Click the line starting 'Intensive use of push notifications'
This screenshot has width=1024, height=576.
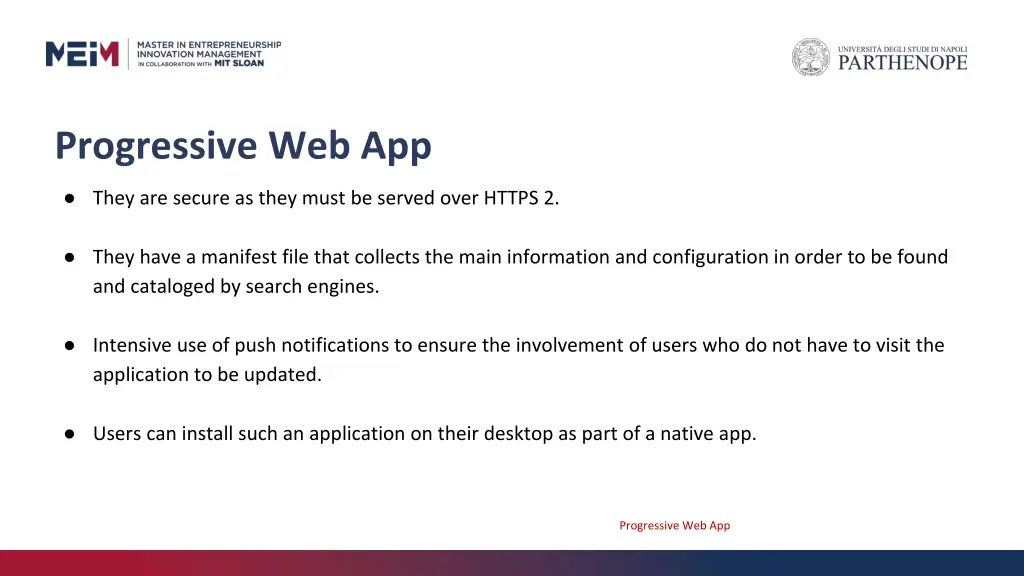[519, 345]
